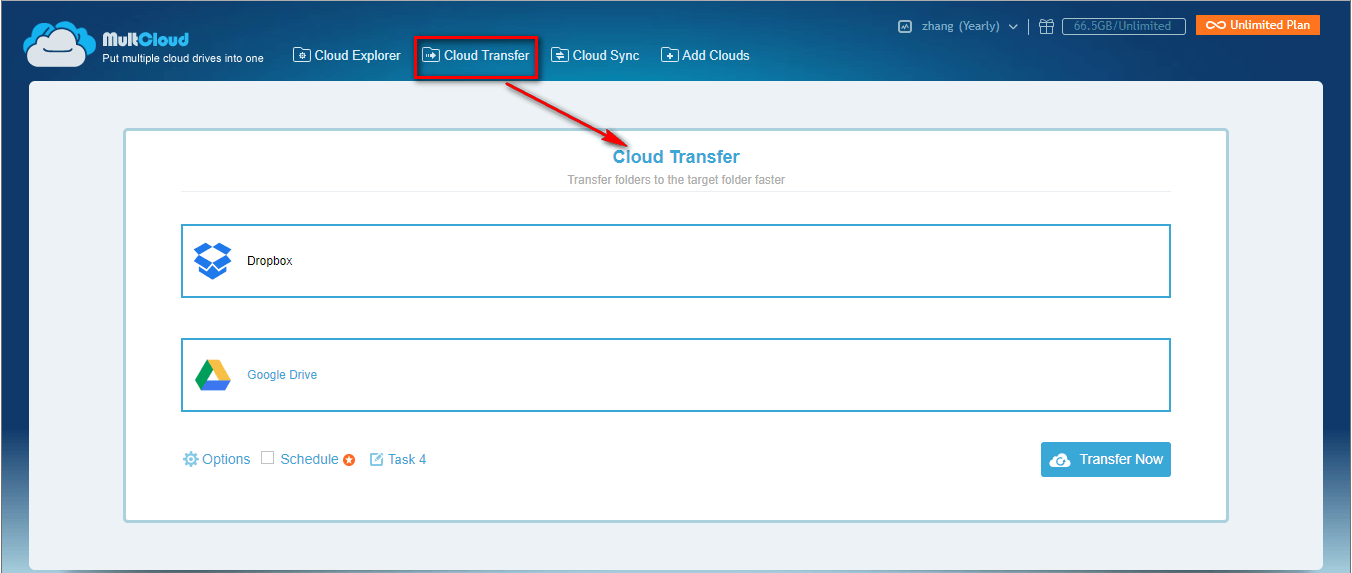Click the gift box icon
Screen dimensions: 1352x573
(x=1046, y=26)
